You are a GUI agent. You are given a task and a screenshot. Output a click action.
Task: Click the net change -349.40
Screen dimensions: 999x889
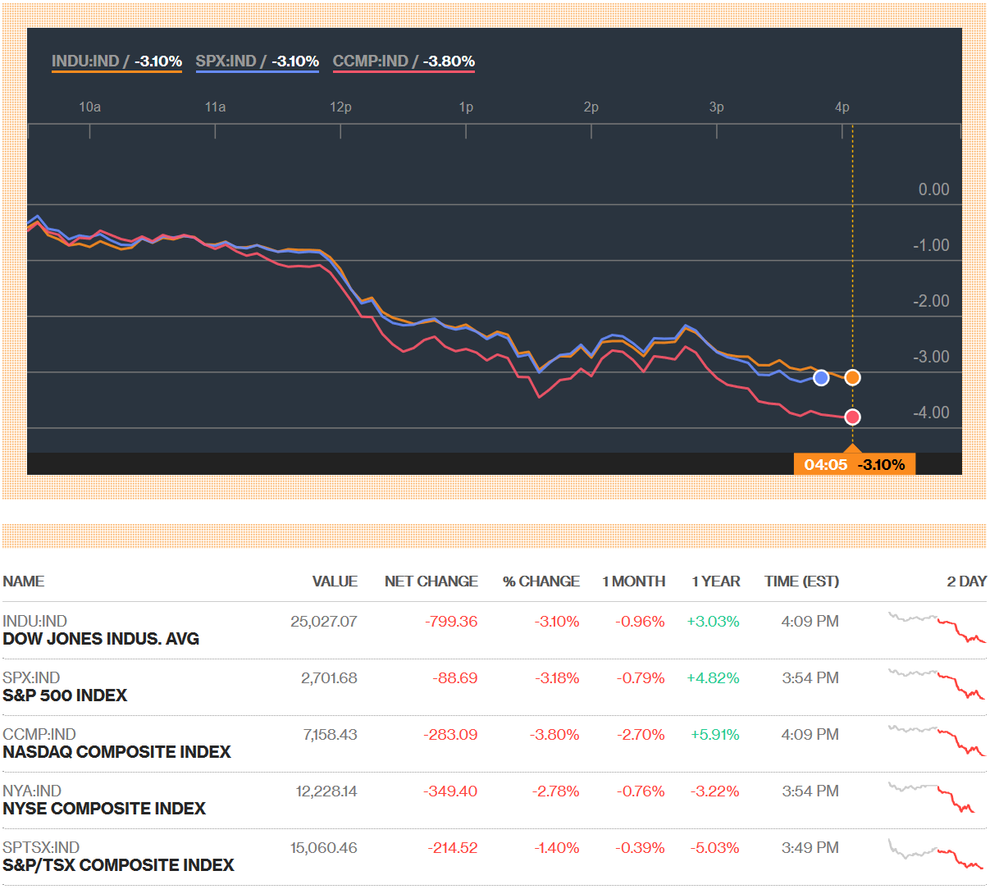click(x=450, y=791)
